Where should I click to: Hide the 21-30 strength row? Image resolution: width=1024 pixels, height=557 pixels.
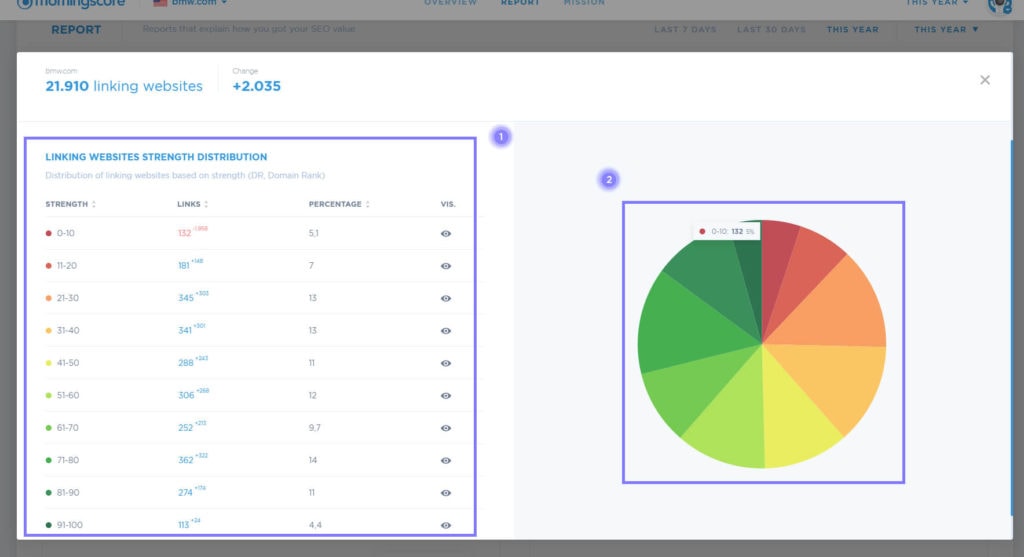(x=445, y=298)
